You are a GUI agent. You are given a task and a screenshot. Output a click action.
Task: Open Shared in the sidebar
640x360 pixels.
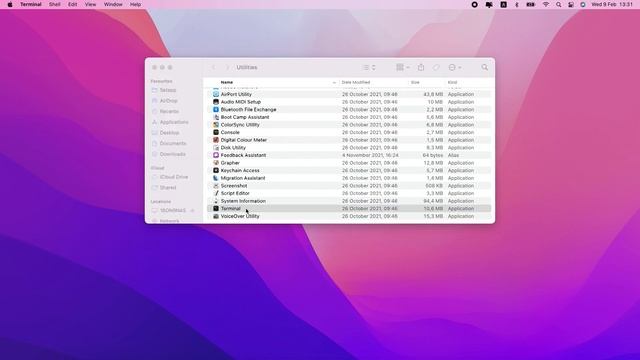pos(168,188)
